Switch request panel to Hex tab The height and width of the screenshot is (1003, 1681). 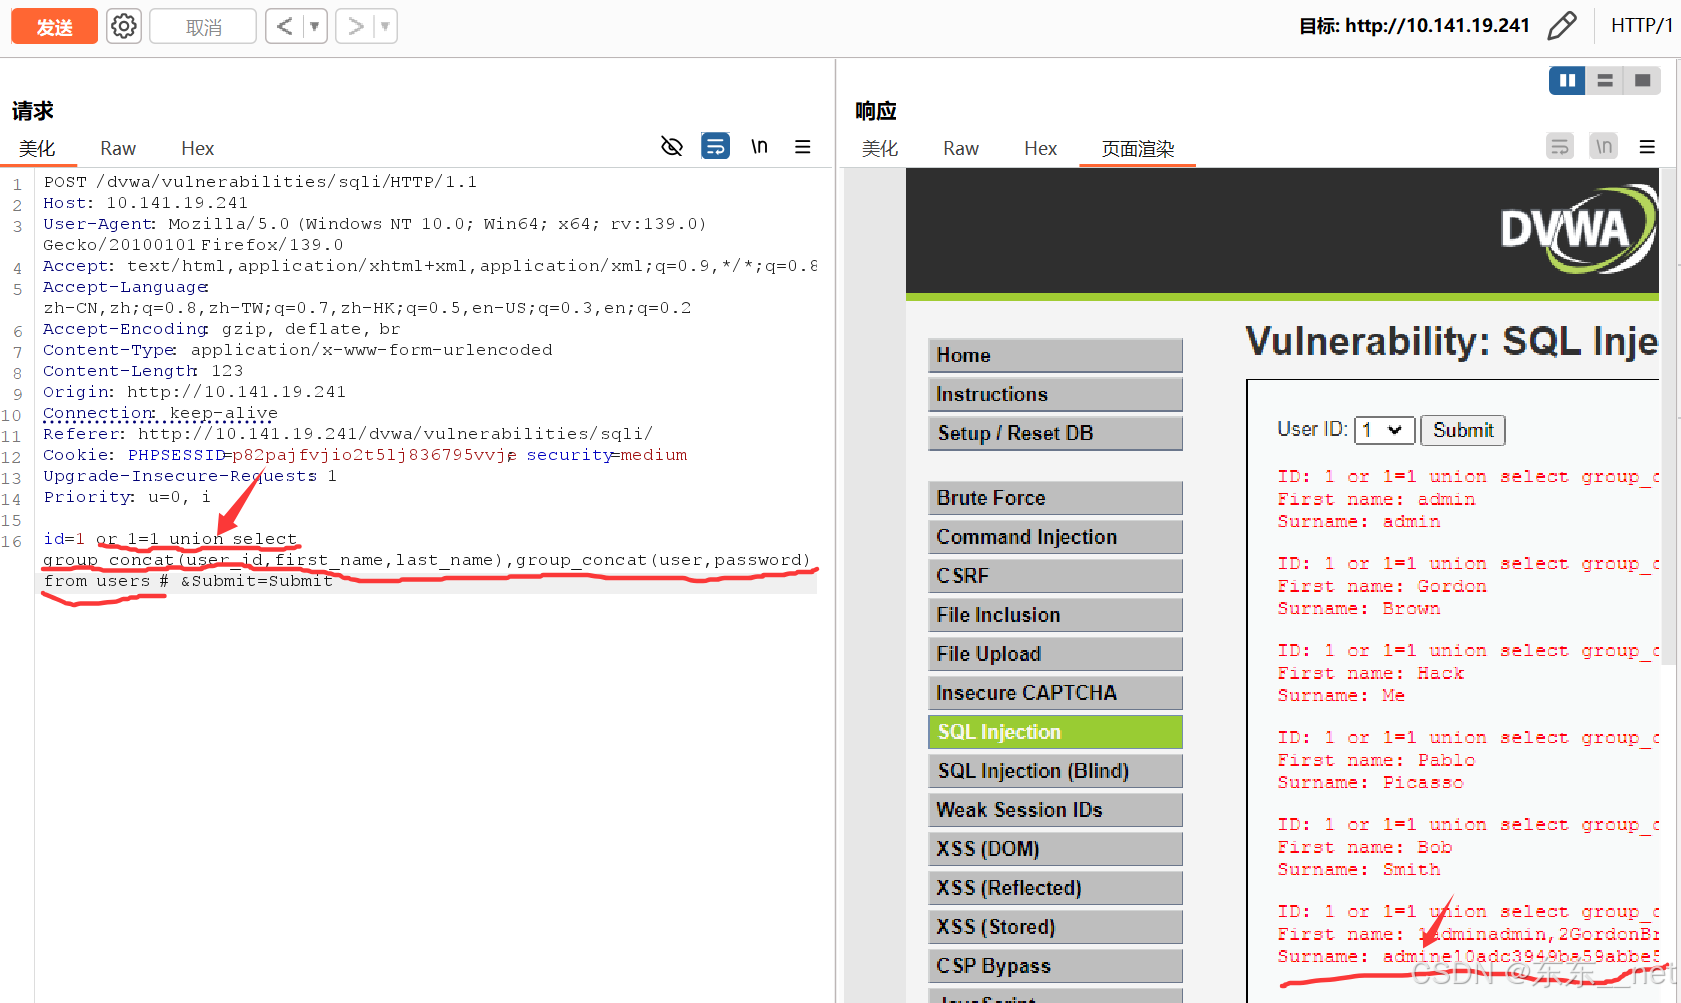(x=197, y=148)
